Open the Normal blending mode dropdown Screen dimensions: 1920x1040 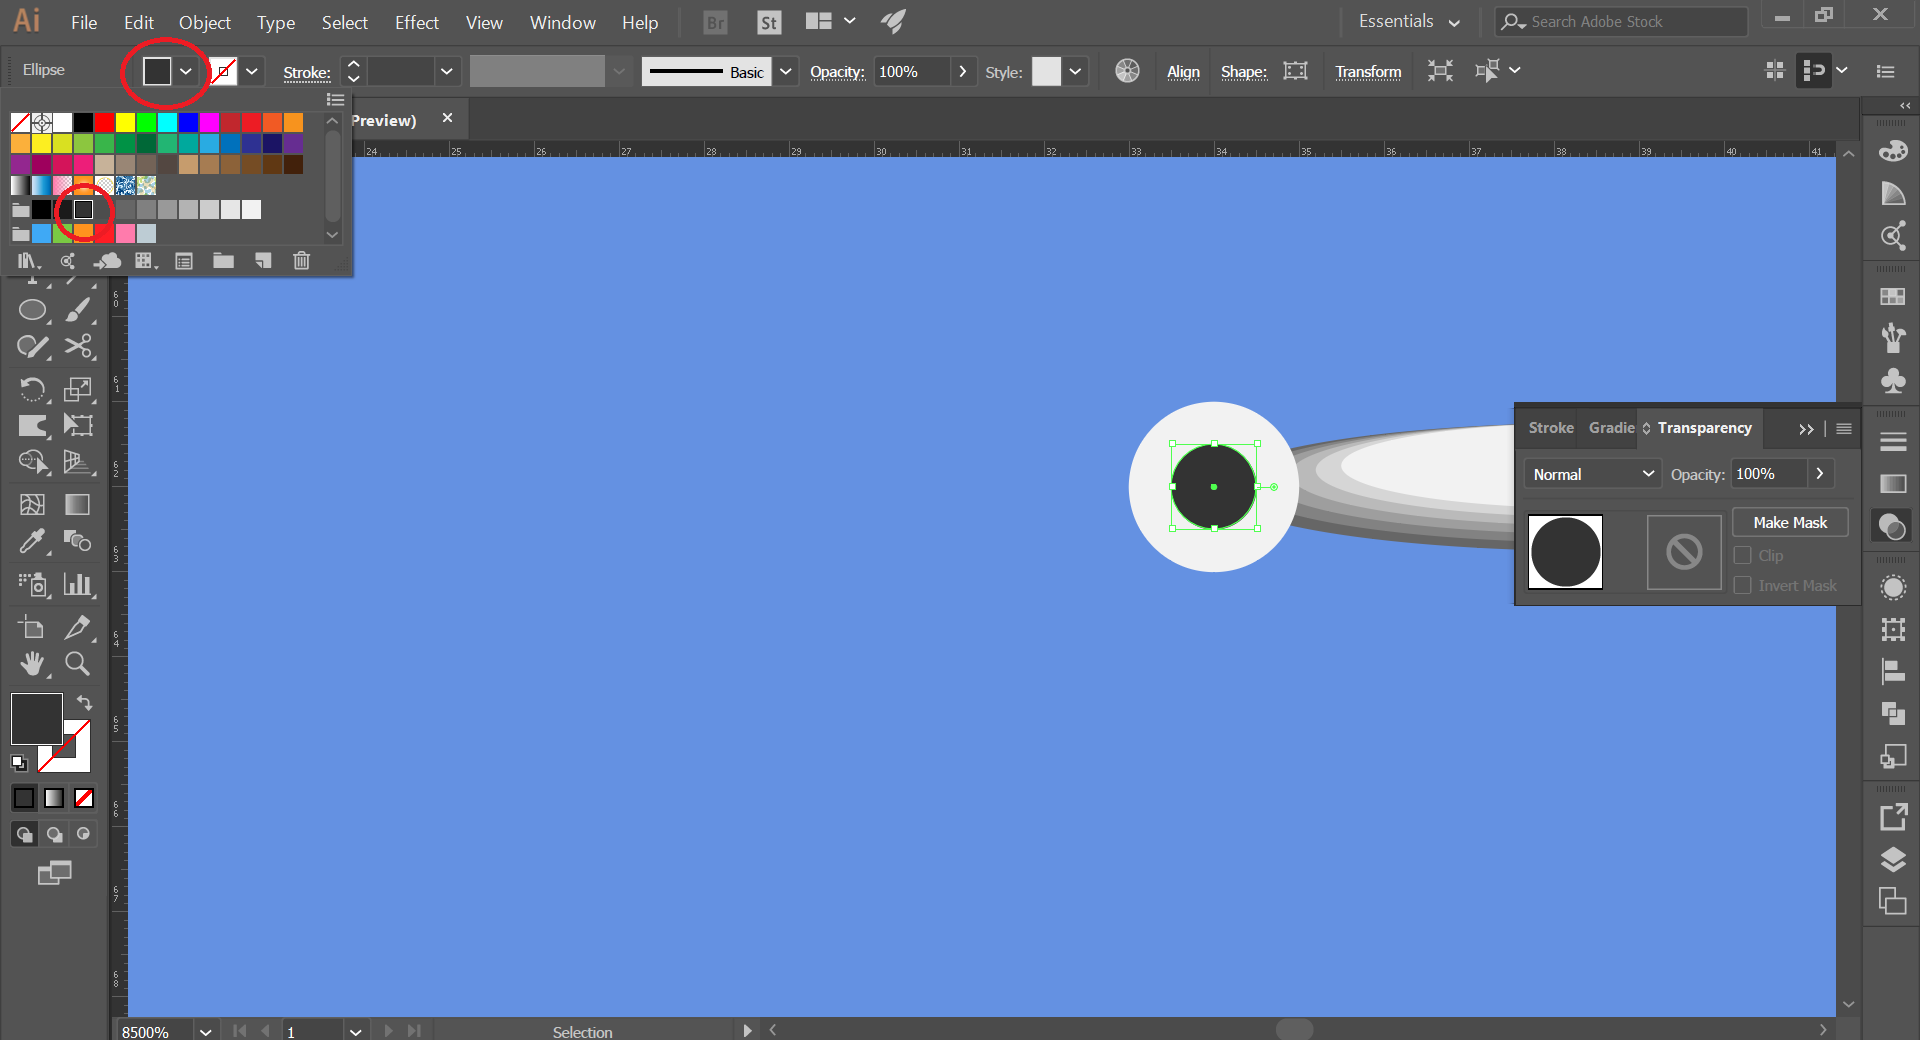1591,474
